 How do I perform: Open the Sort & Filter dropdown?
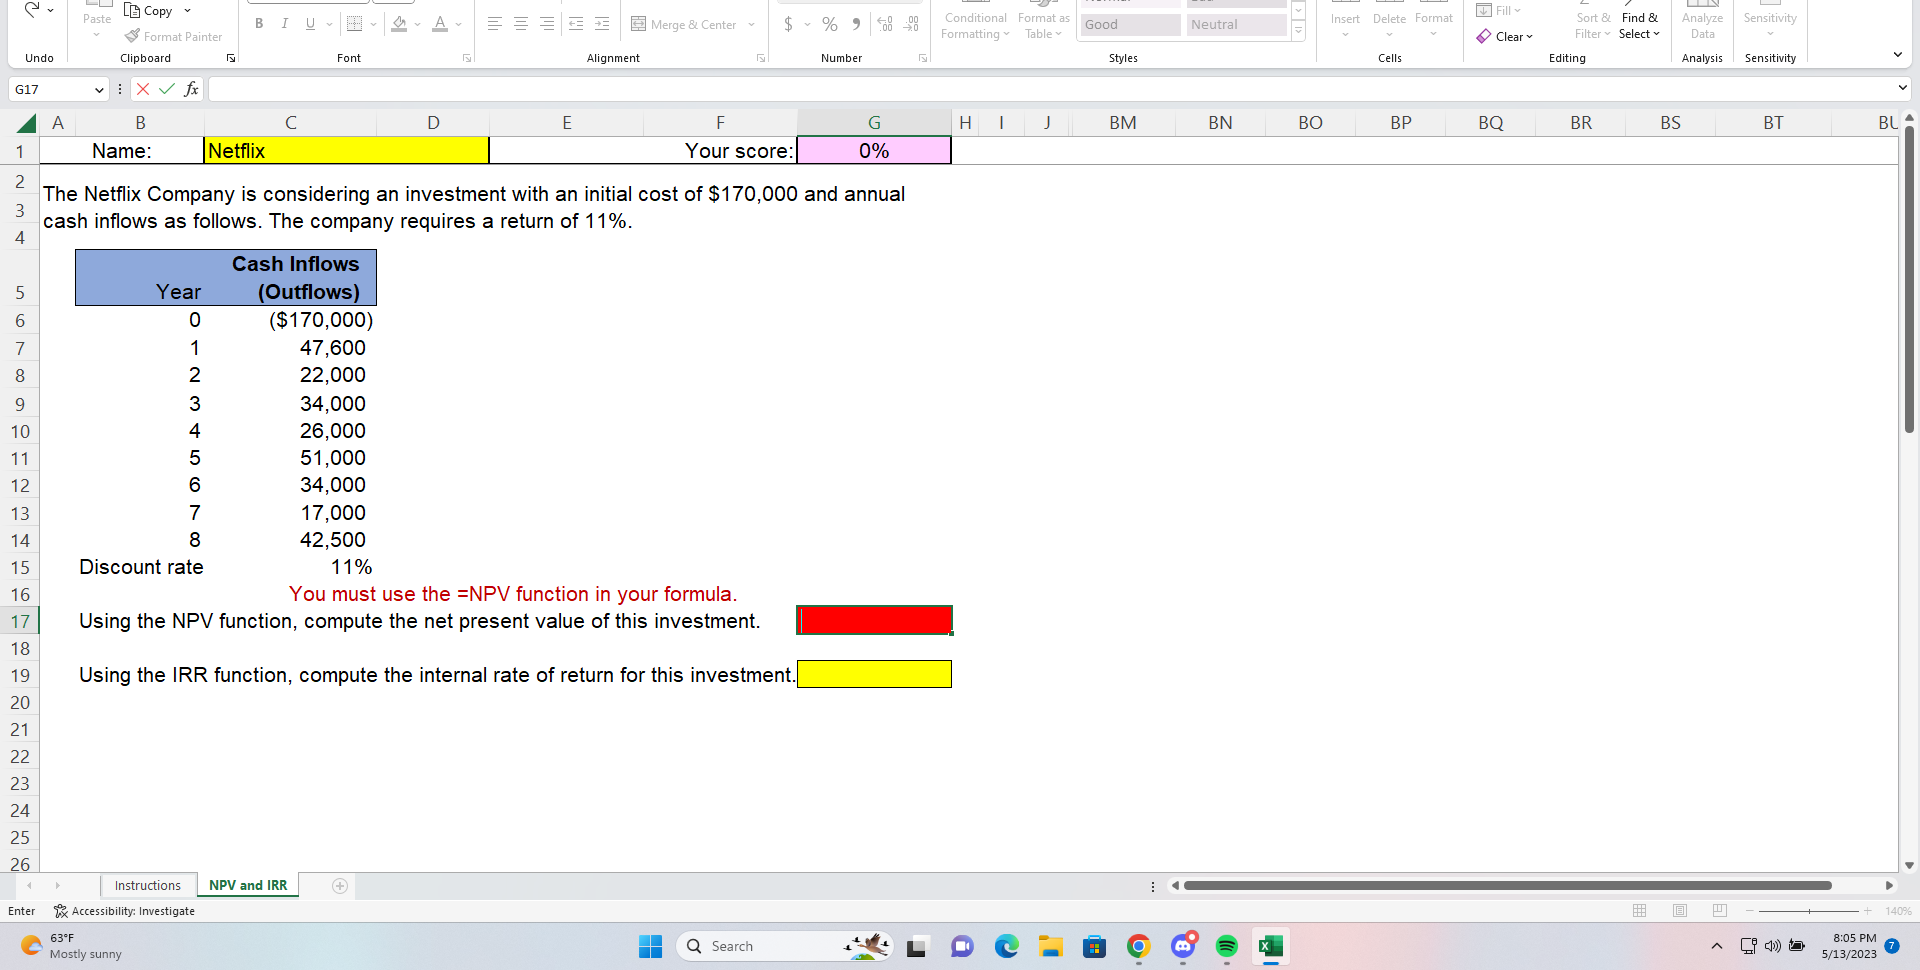[x=1592, y=24]
